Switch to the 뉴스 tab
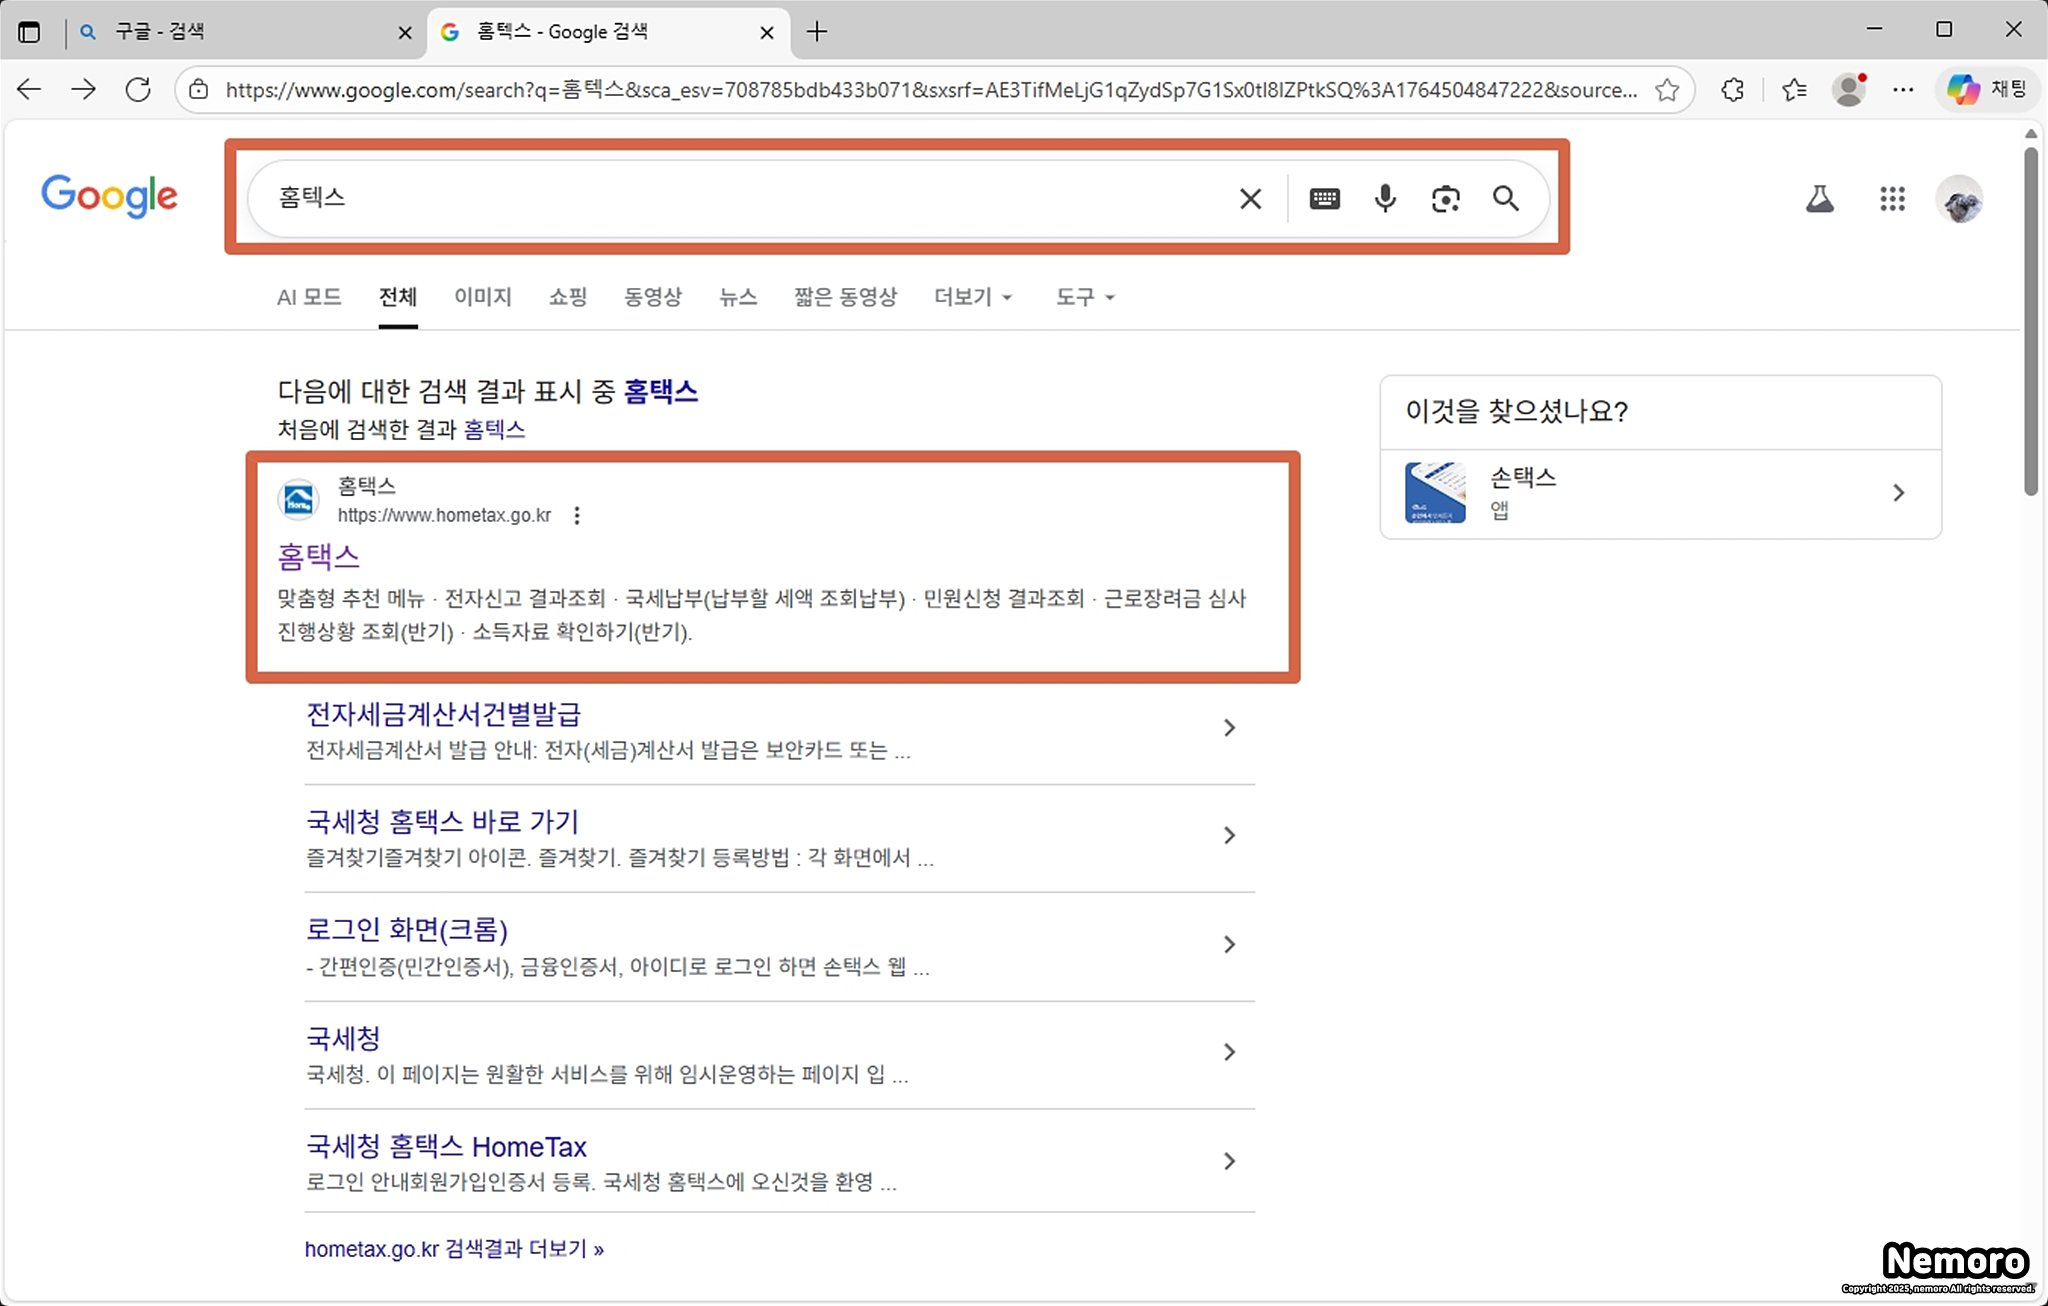Viewport: 2048px width, 1306px height. click(737, 297)
